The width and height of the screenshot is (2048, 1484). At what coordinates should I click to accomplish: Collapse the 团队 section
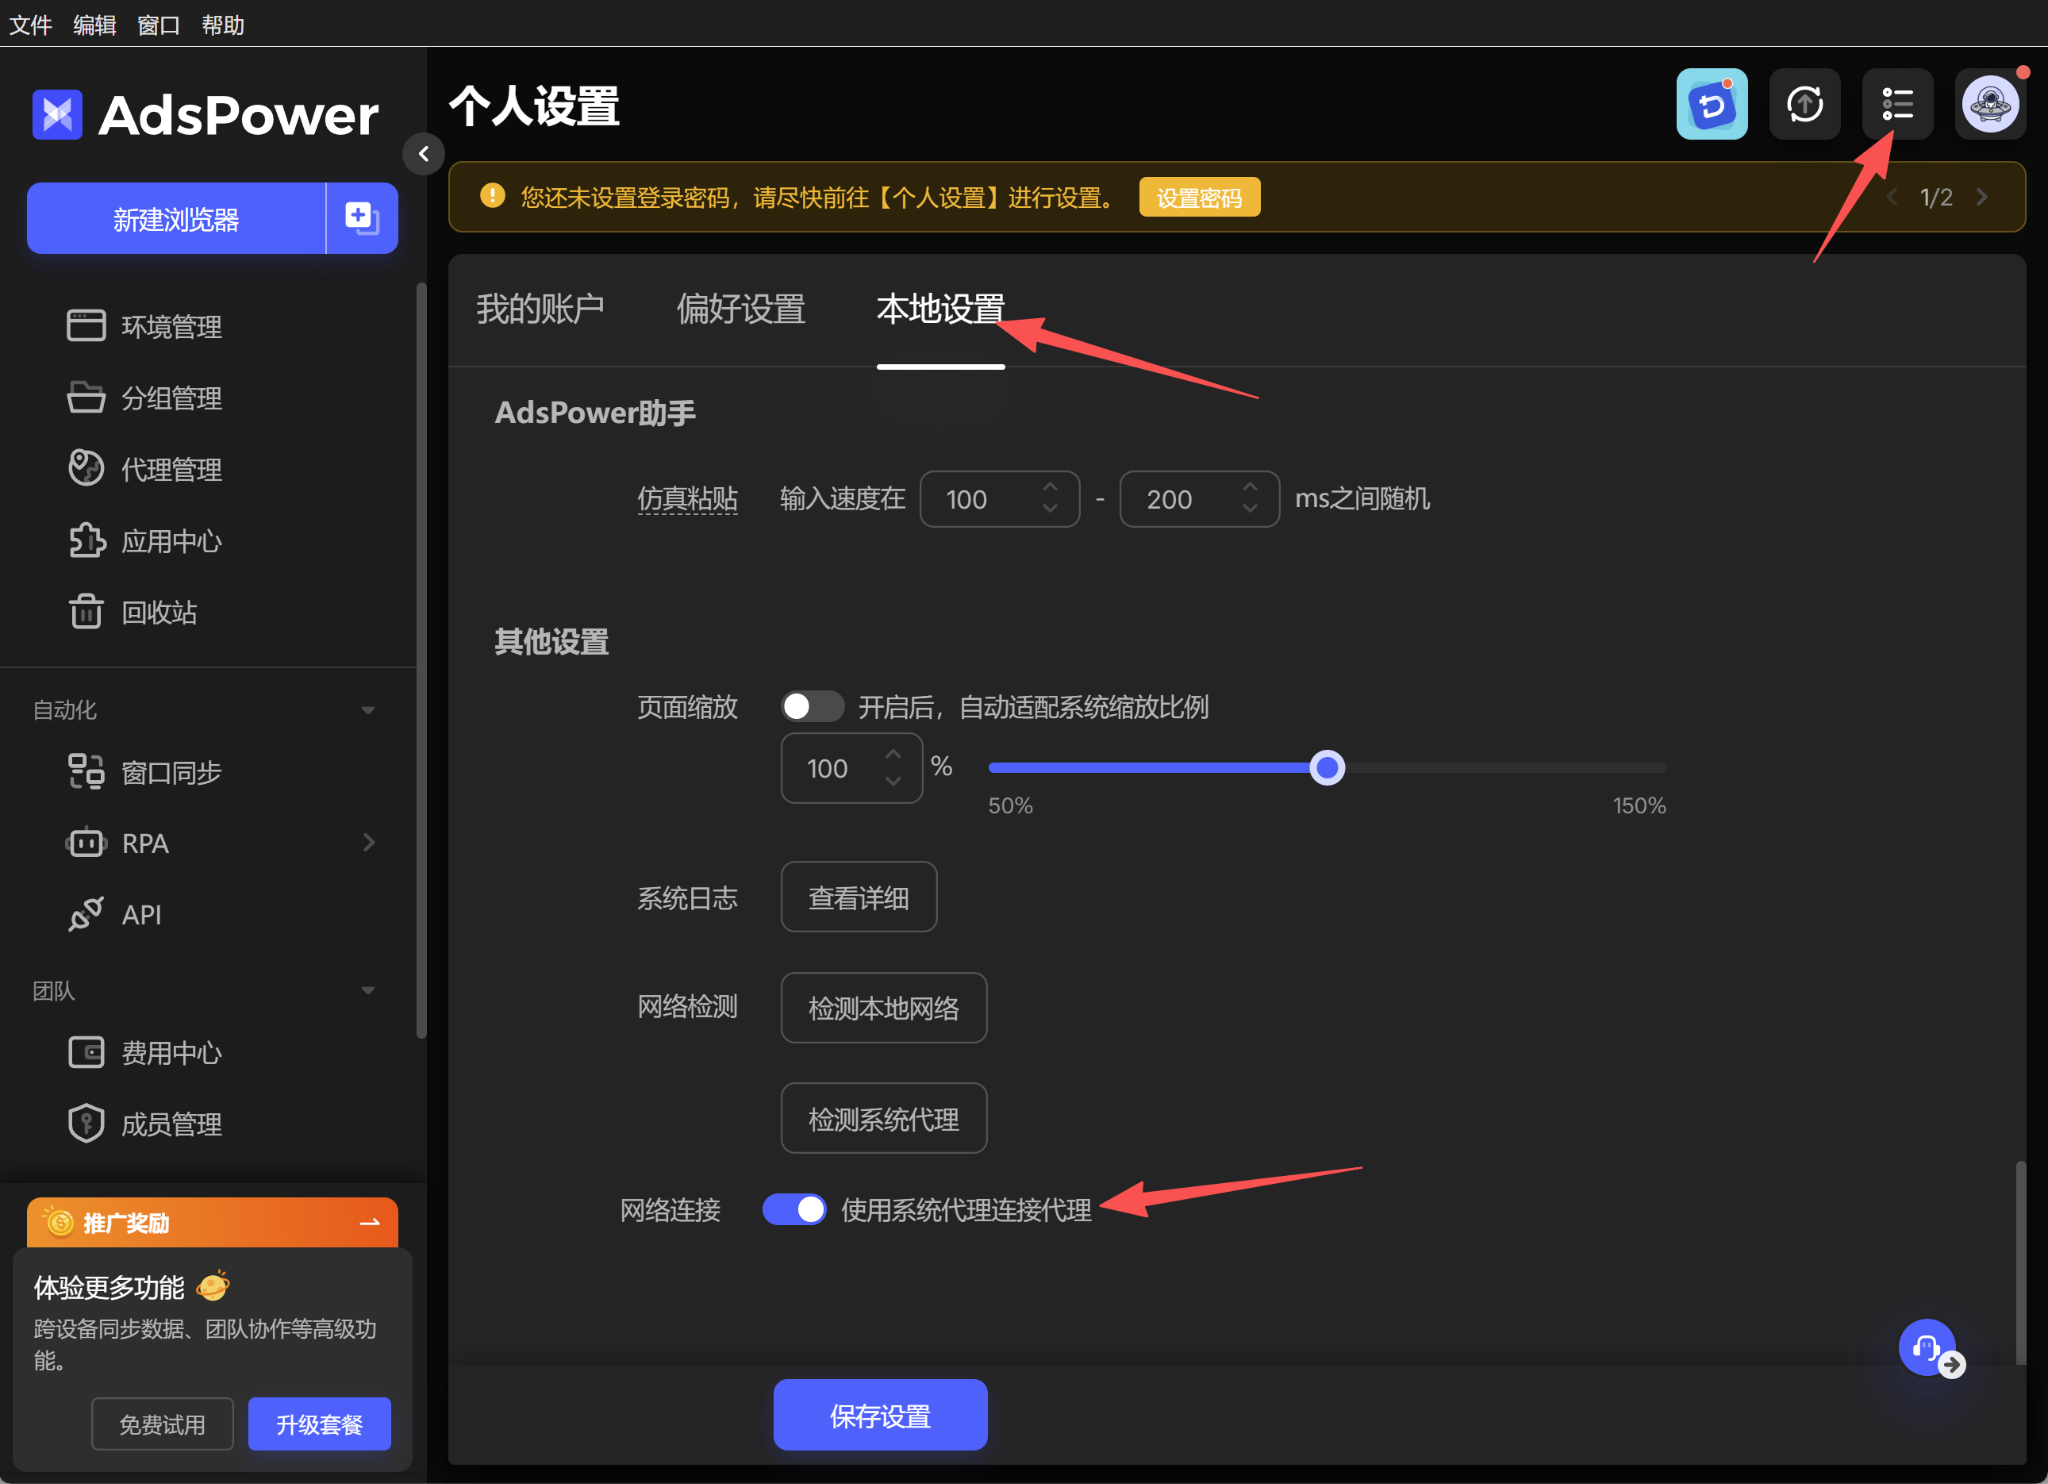368,990
